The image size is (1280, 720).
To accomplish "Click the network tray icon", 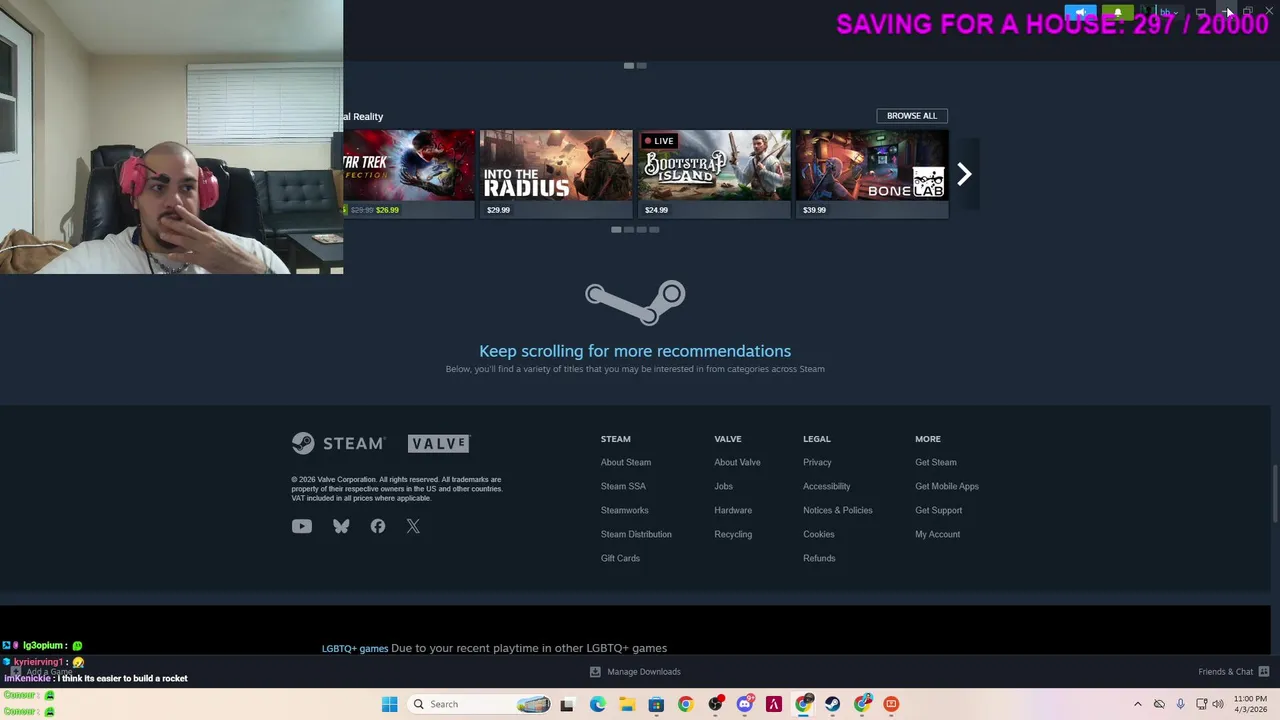I will 1201,704.
